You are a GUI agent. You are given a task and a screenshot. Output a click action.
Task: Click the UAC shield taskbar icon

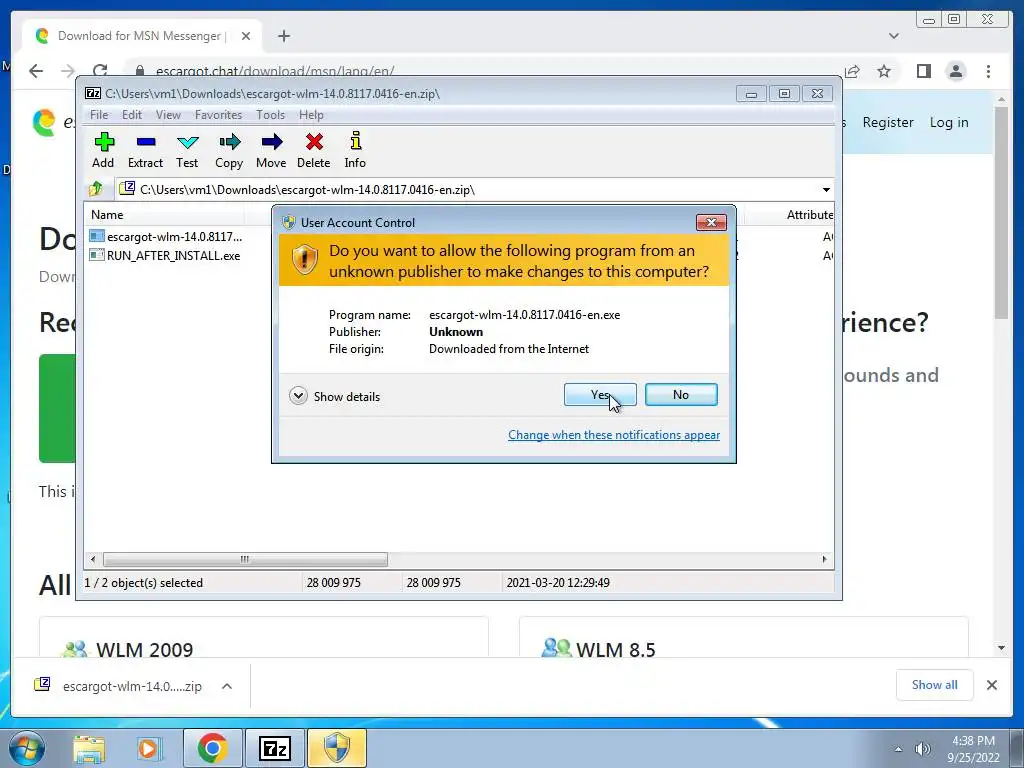pos(337,748)
